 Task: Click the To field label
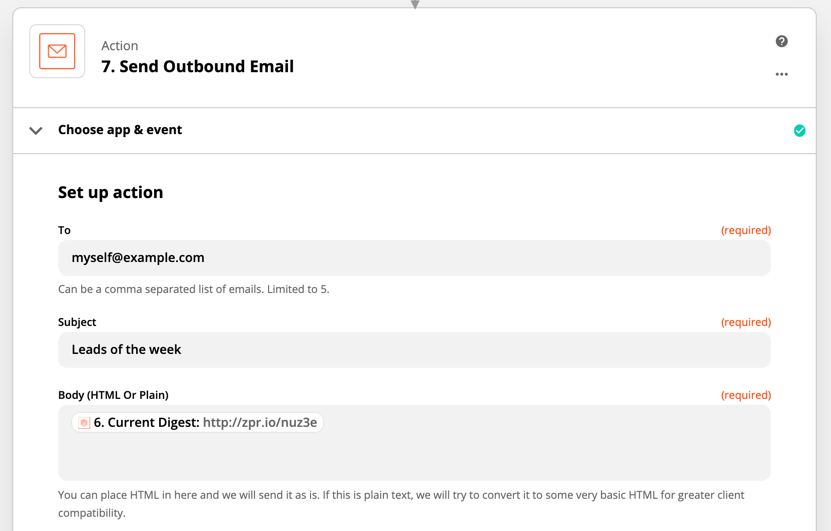64,230
